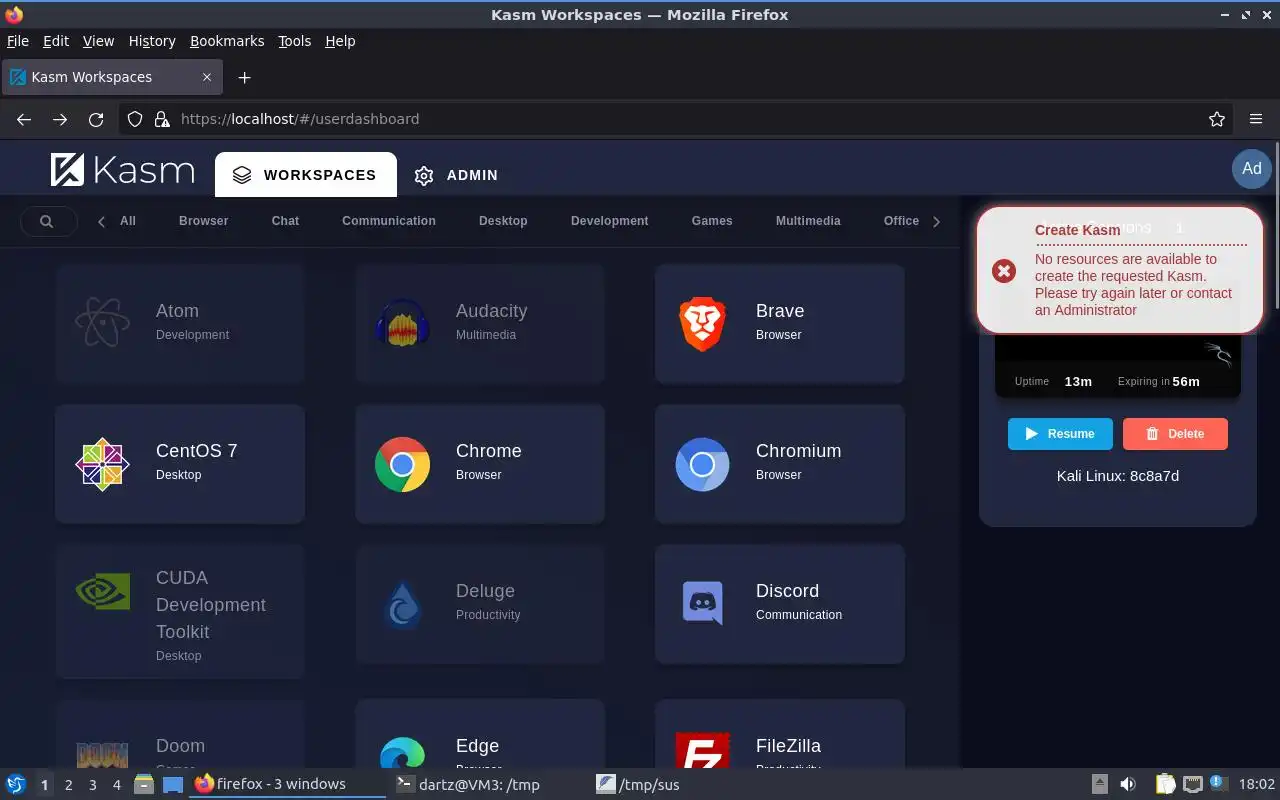
Task: Click the FileZilla logo icon
Action: tap(702, 751)
